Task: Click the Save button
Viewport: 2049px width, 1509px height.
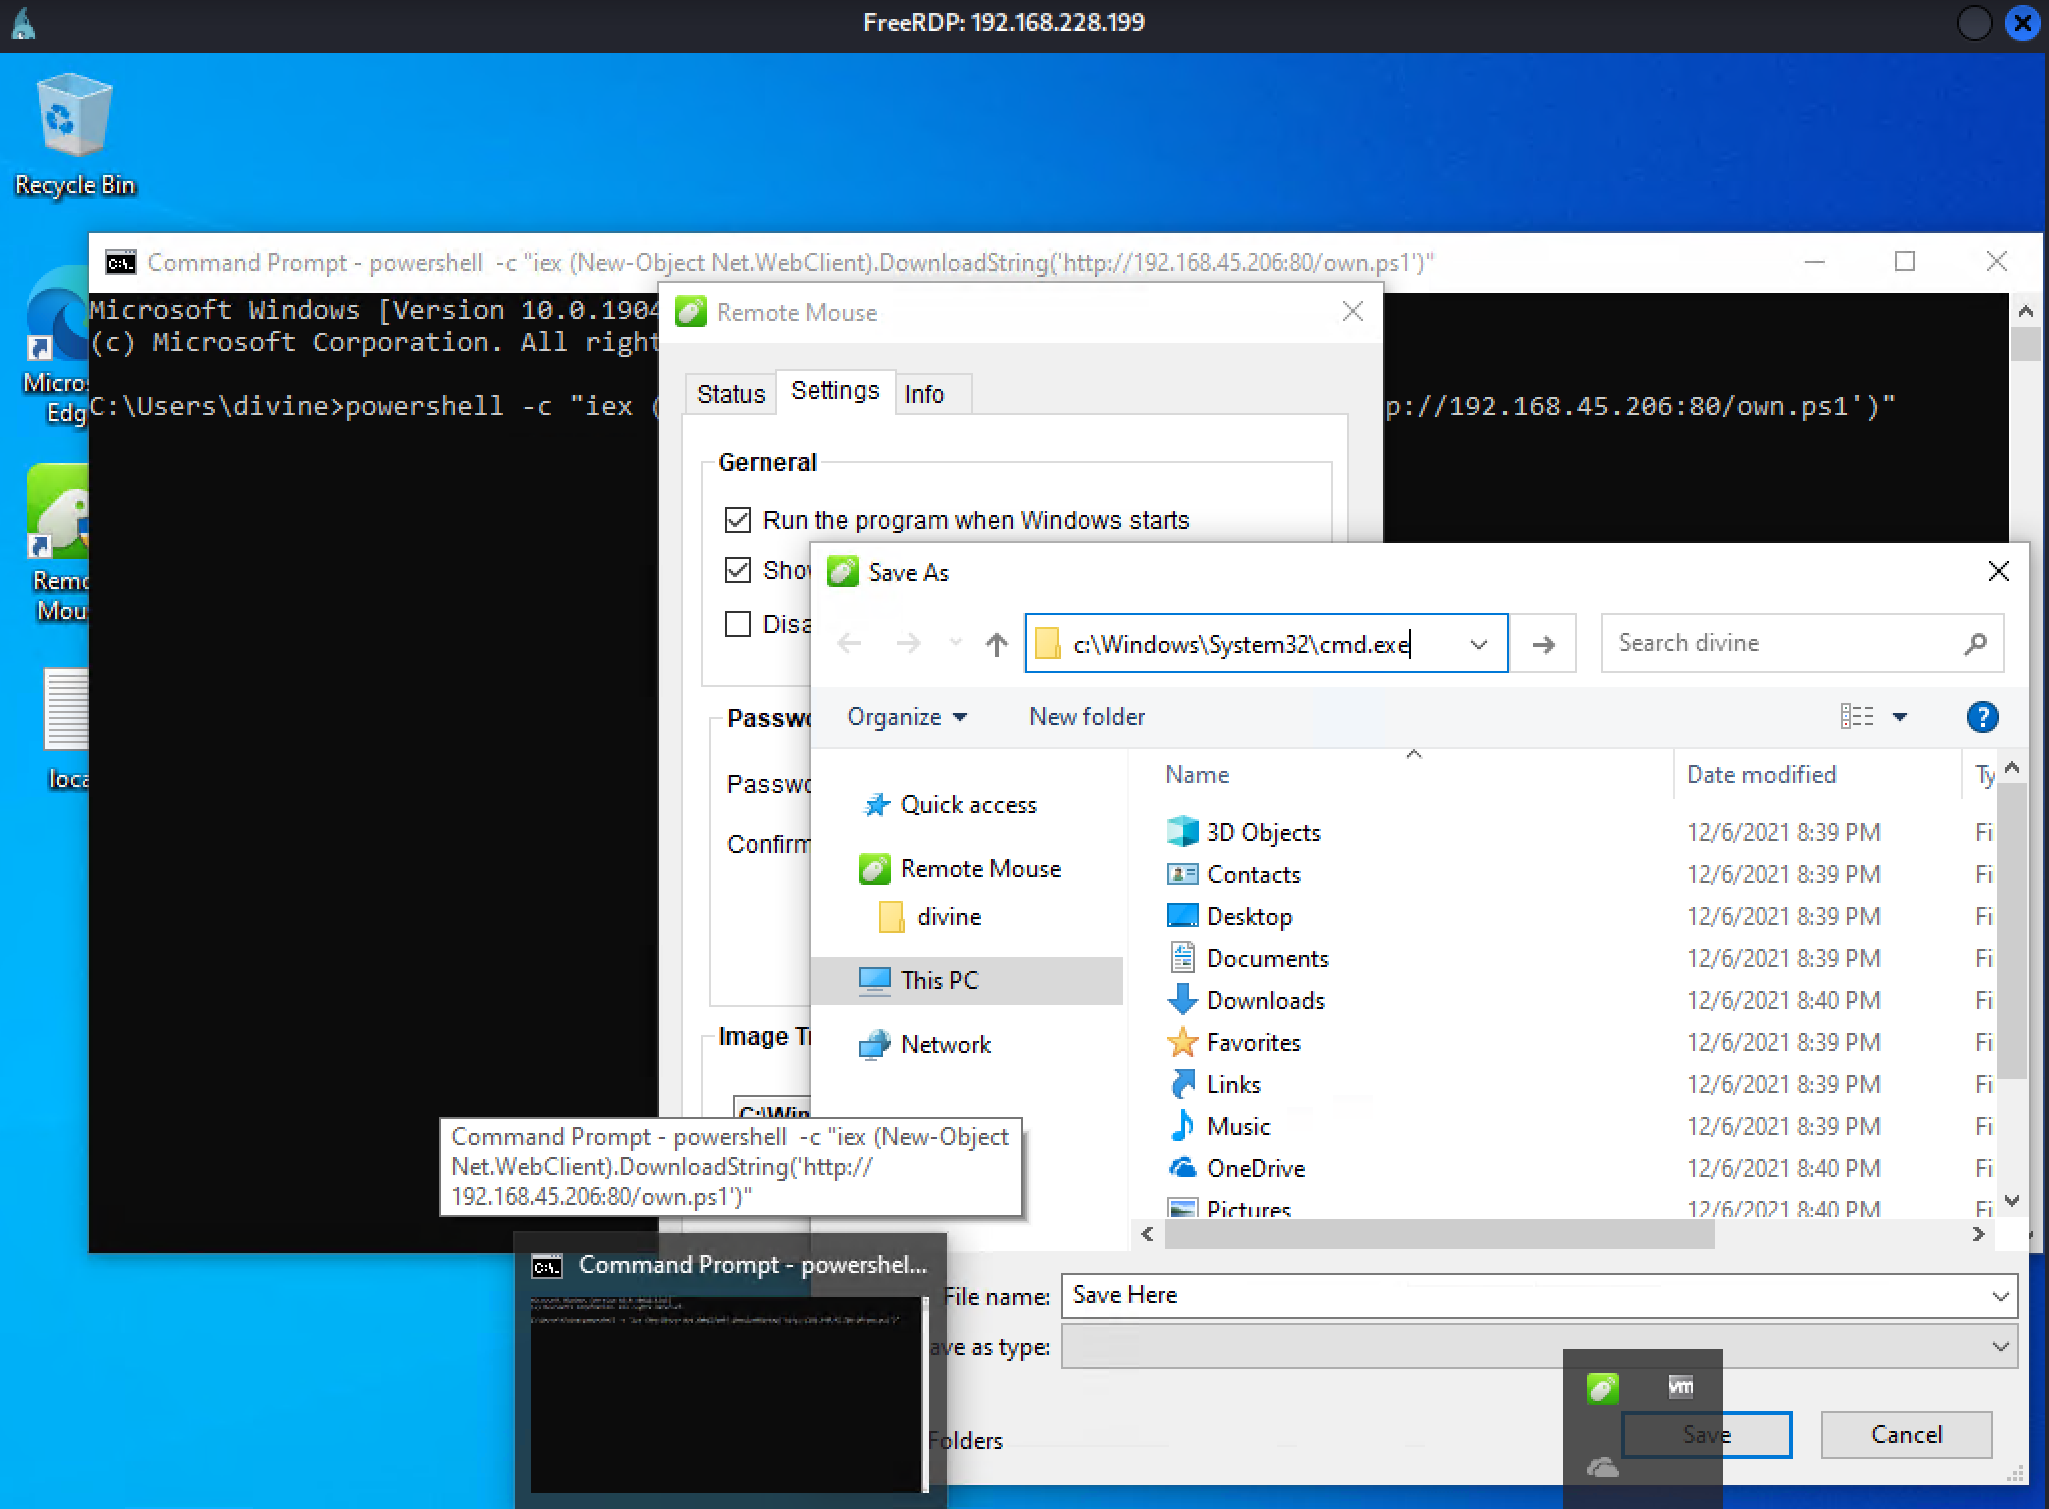Action: [x=1706, y=1434]
